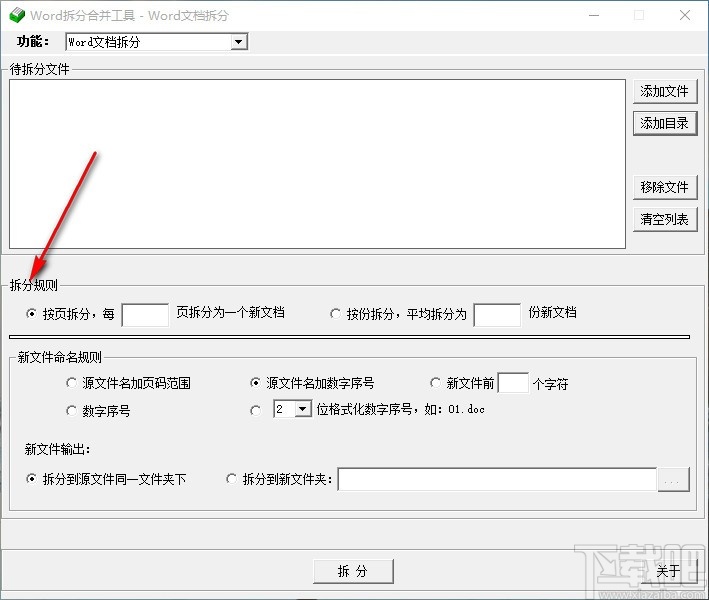
Task: Click inside the 待拆分文件 file list
Action: [317, 164]
